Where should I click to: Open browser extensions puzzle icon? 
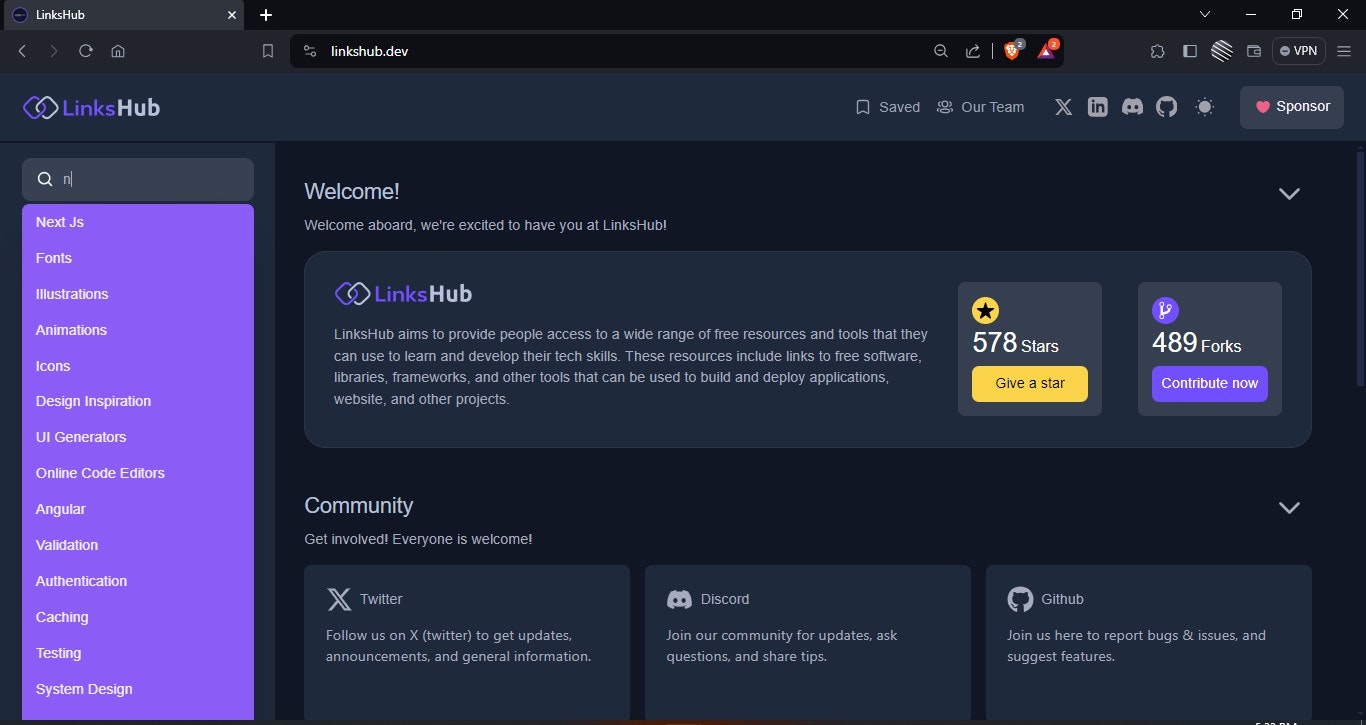click(x=1158, y=51)
